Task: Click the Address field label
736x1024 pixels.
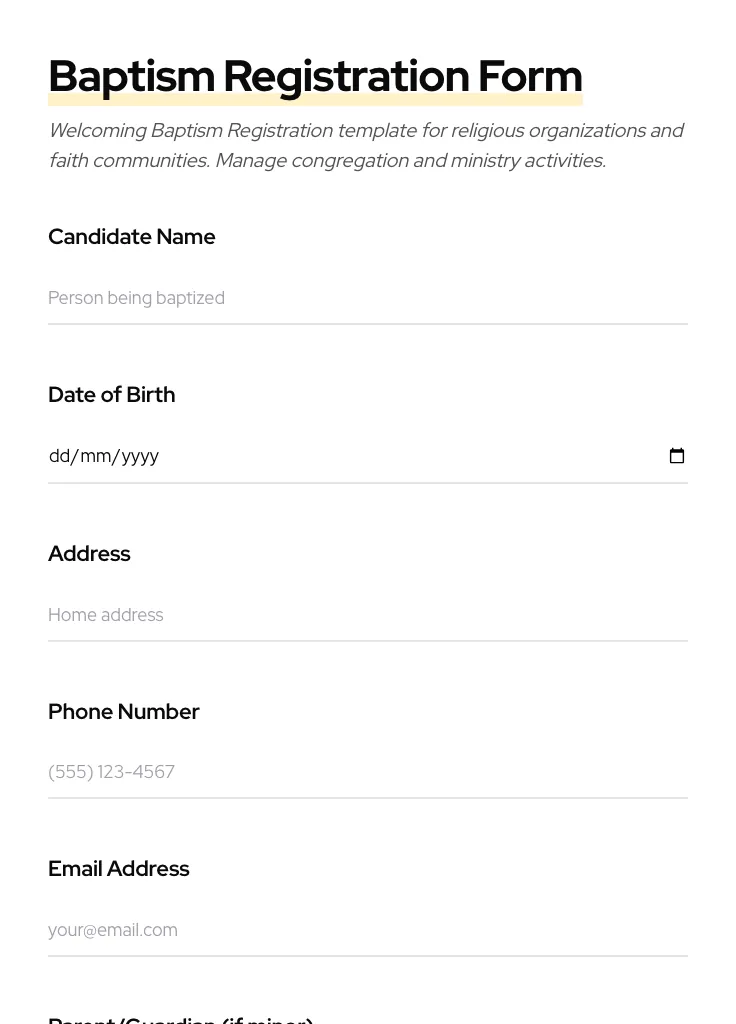Action: [89, 554]
